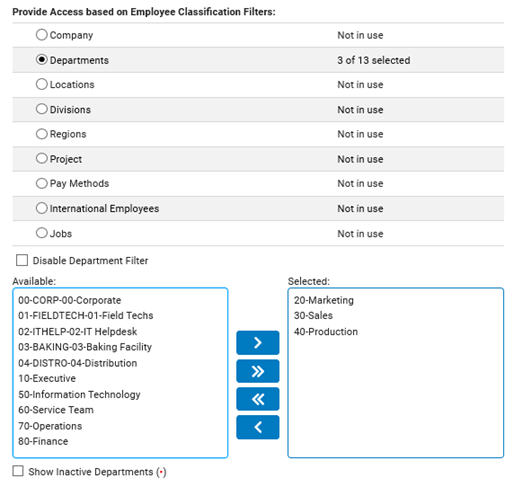Select the International Employees radio option
This screenshot has width=514, height=478.
click(x=42, y=208)
